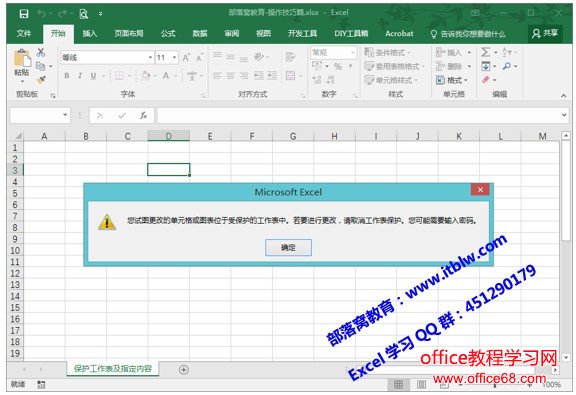The image size is (576, 395).
Task: Select the column D header
Action: coord(169,136)
